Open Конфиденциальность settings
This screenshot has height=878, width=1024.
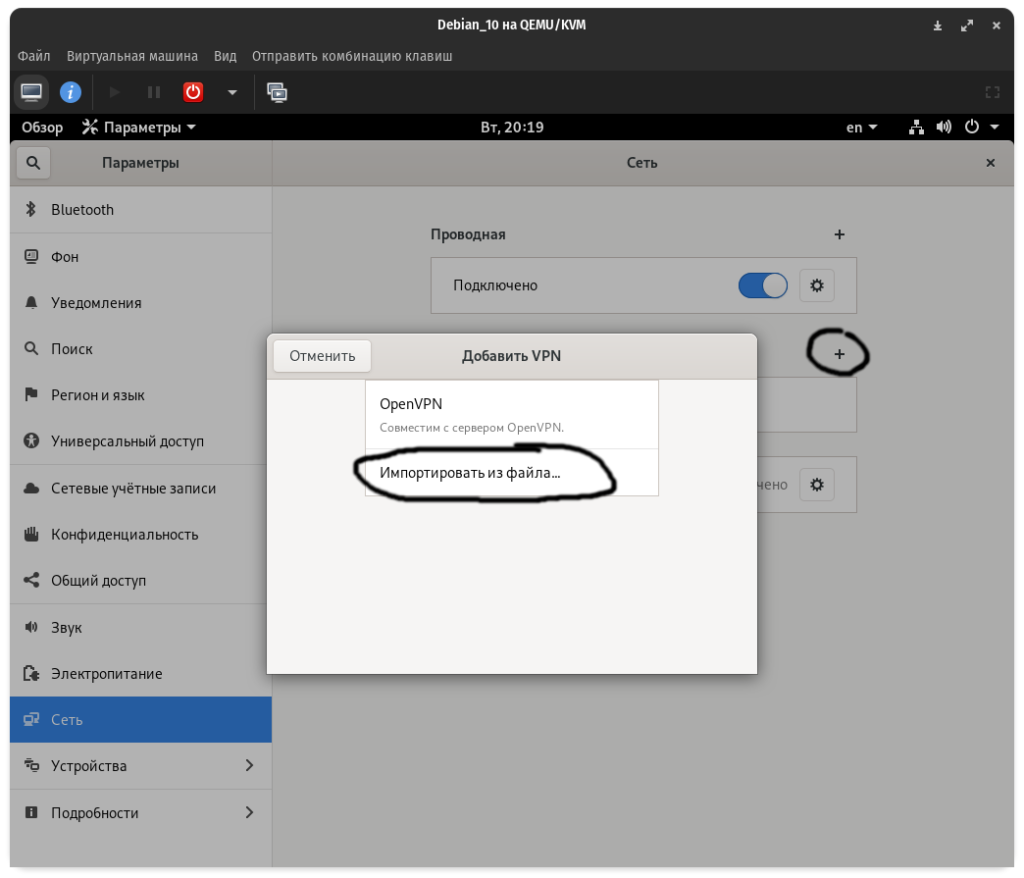[x=141, y=534]
